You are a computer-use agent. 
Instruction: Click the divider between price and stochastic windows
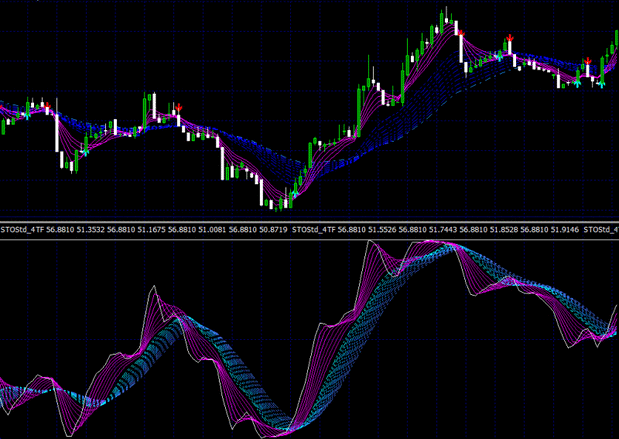pyautogui.click(x=310, y=221)
